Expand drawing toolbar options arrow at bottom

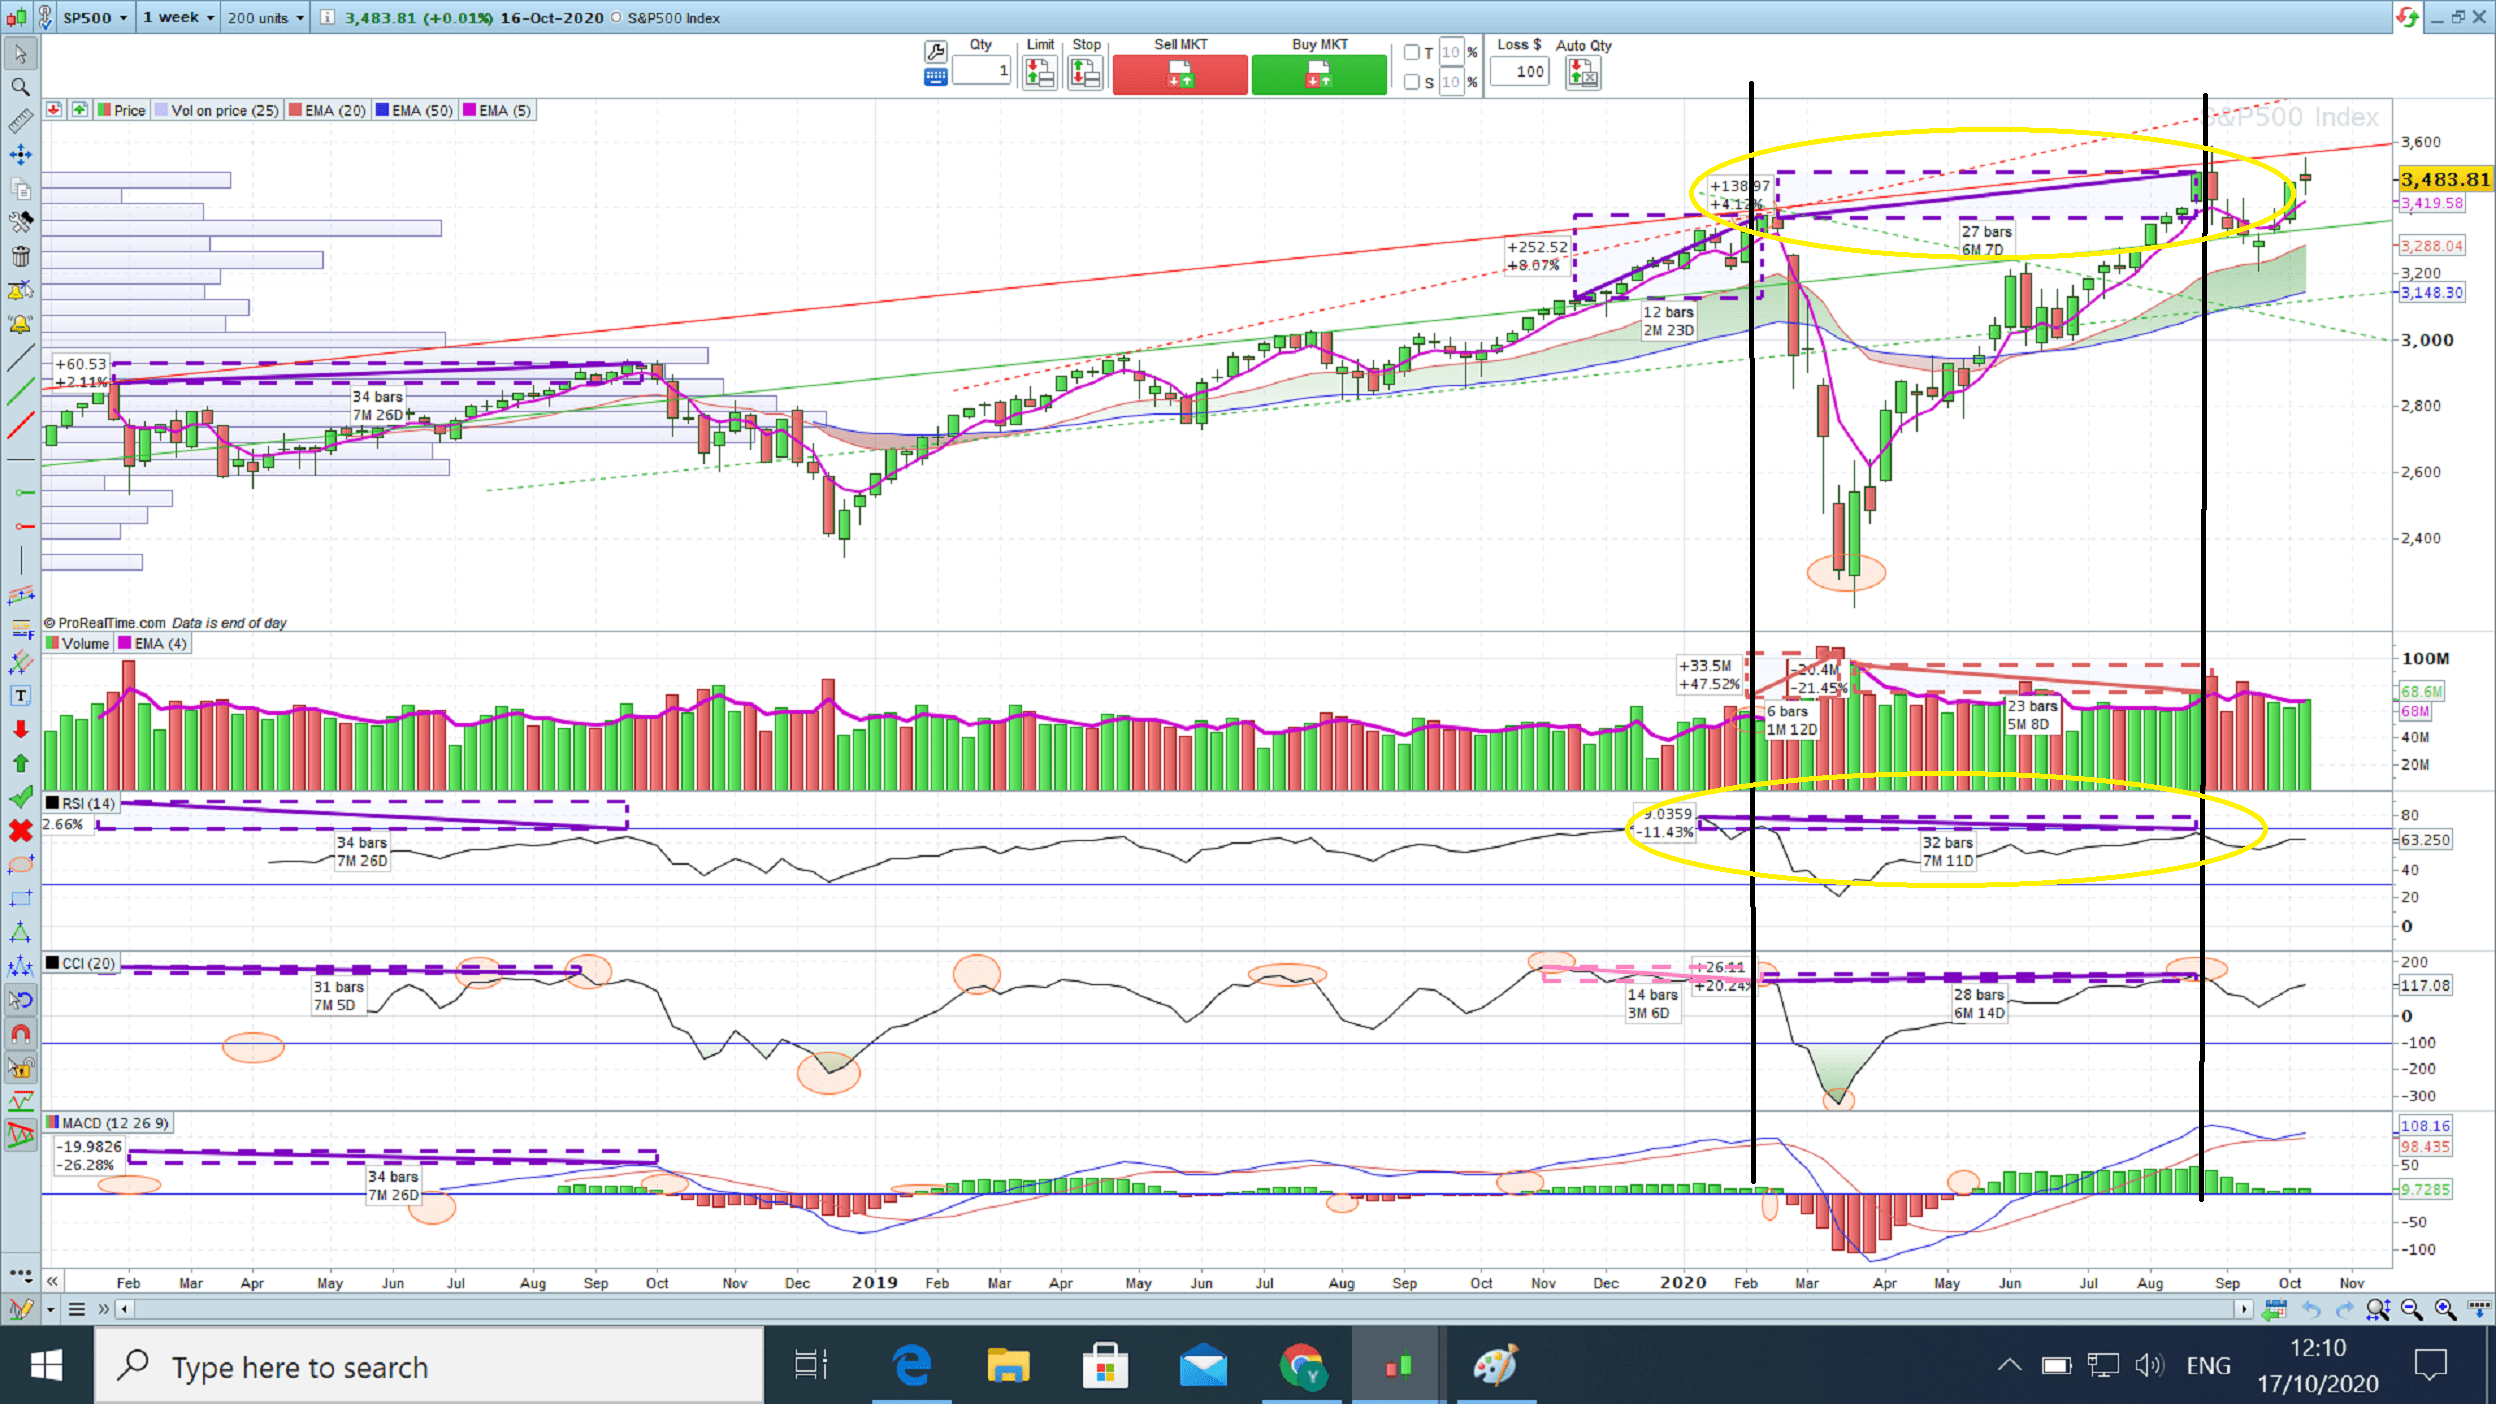coord(50,1309)
